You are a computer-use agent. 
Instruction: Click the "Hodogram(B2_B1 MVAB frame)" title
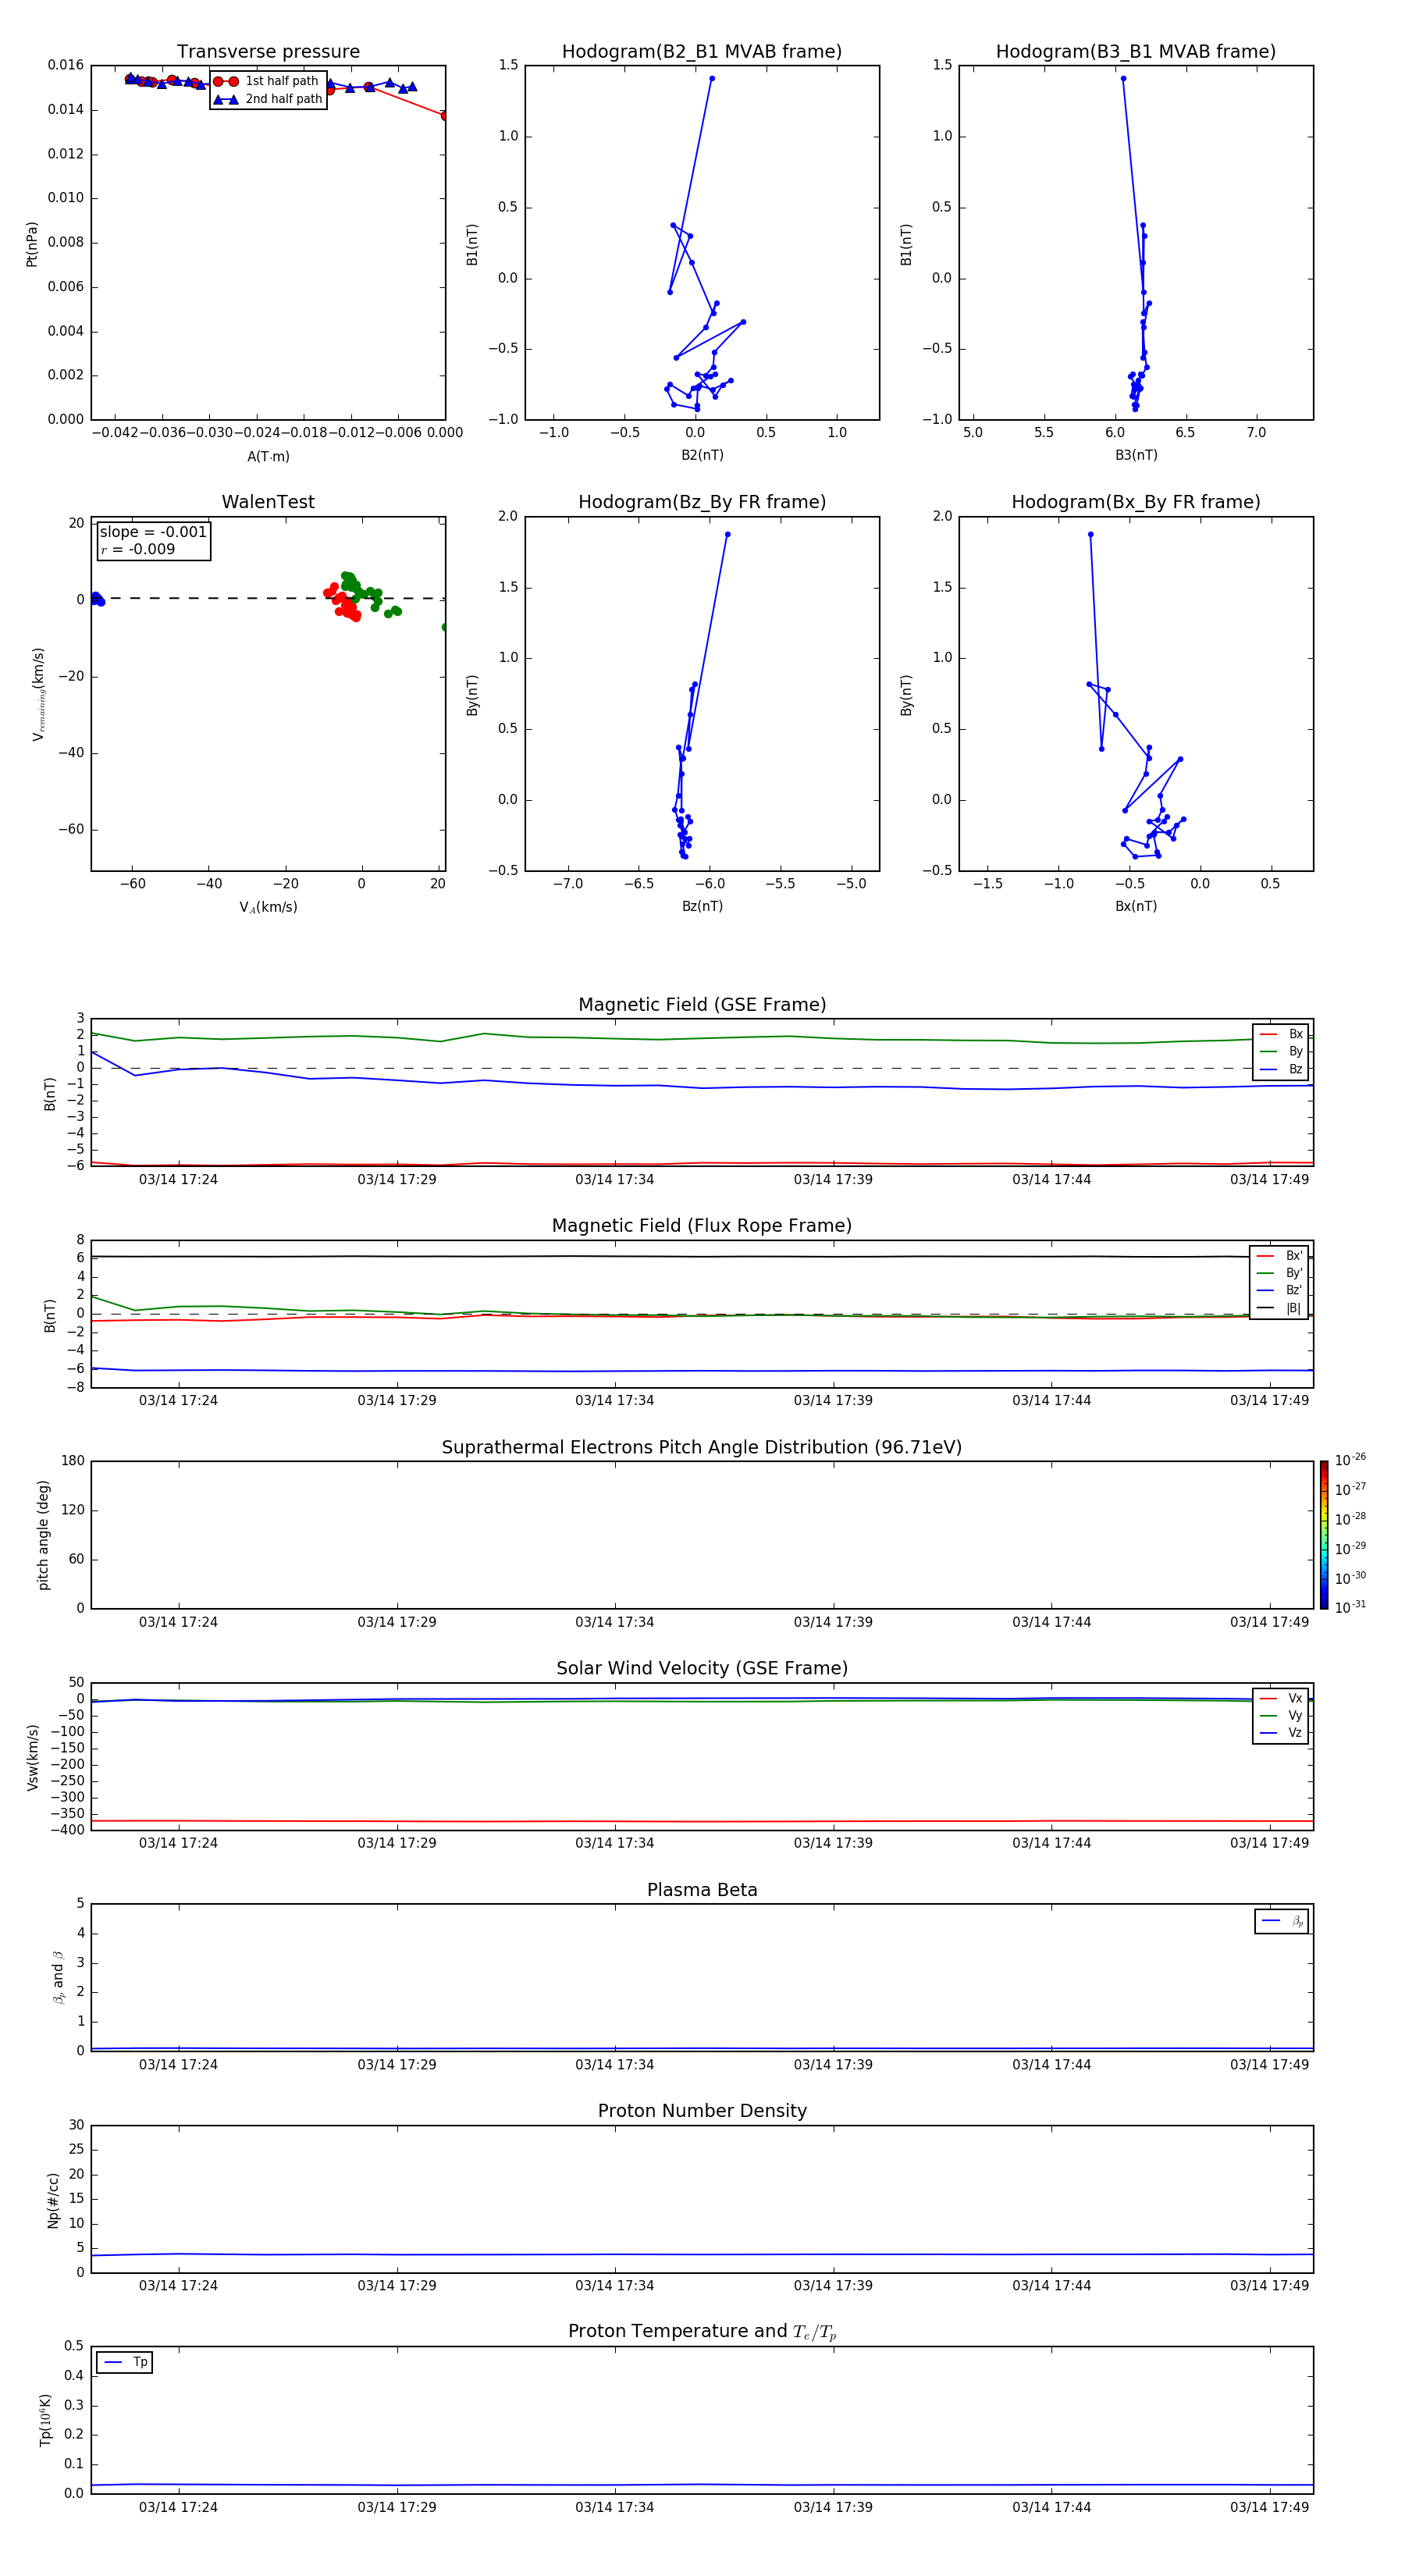[702, 52]
